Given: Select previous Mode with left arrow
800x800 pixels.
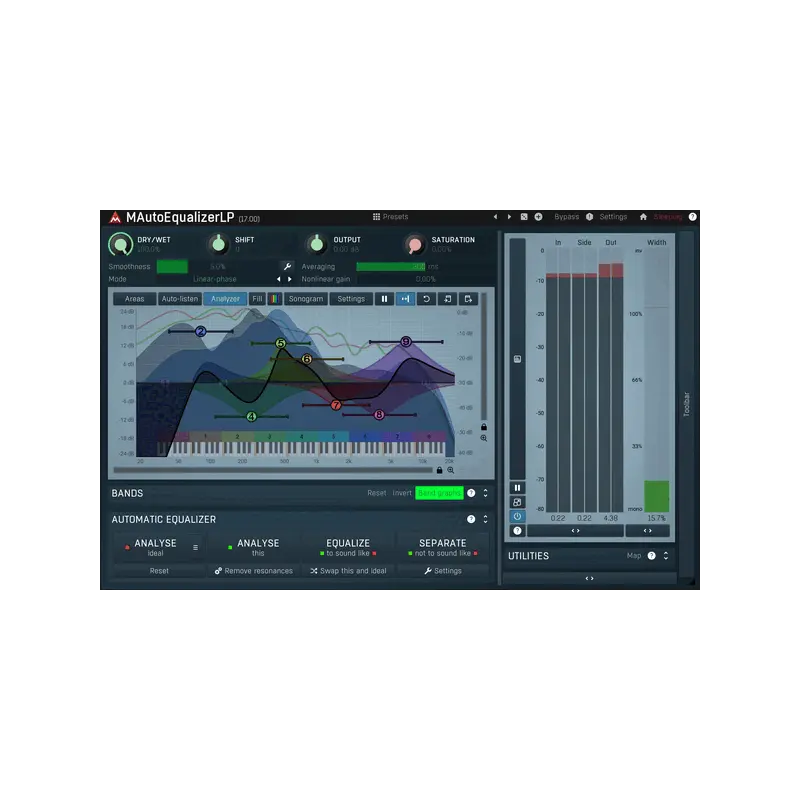Looking at the screenshot, I should 278,280.
